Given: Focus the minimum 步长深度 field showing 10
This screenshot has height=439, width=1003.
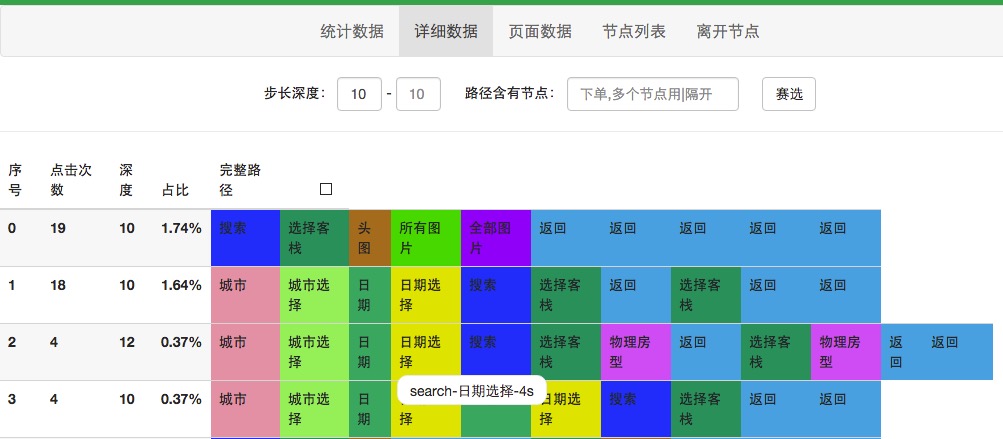Looking at the screenshot, I should [x=359, y=94].
